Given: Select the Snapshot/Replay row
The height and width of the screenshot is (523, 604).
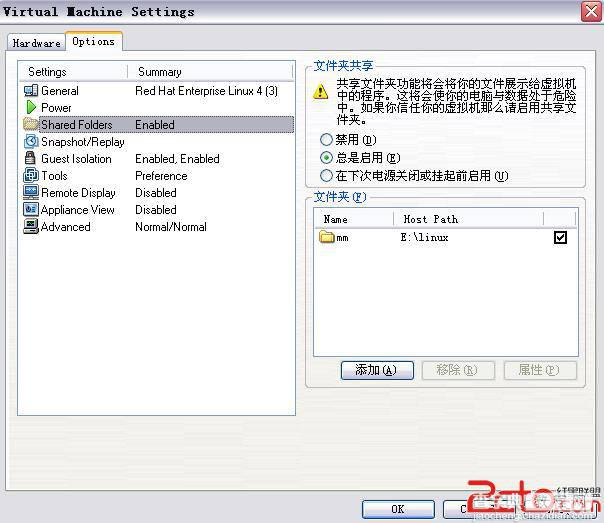Looking at the screenshot, I should click(158, 141).
